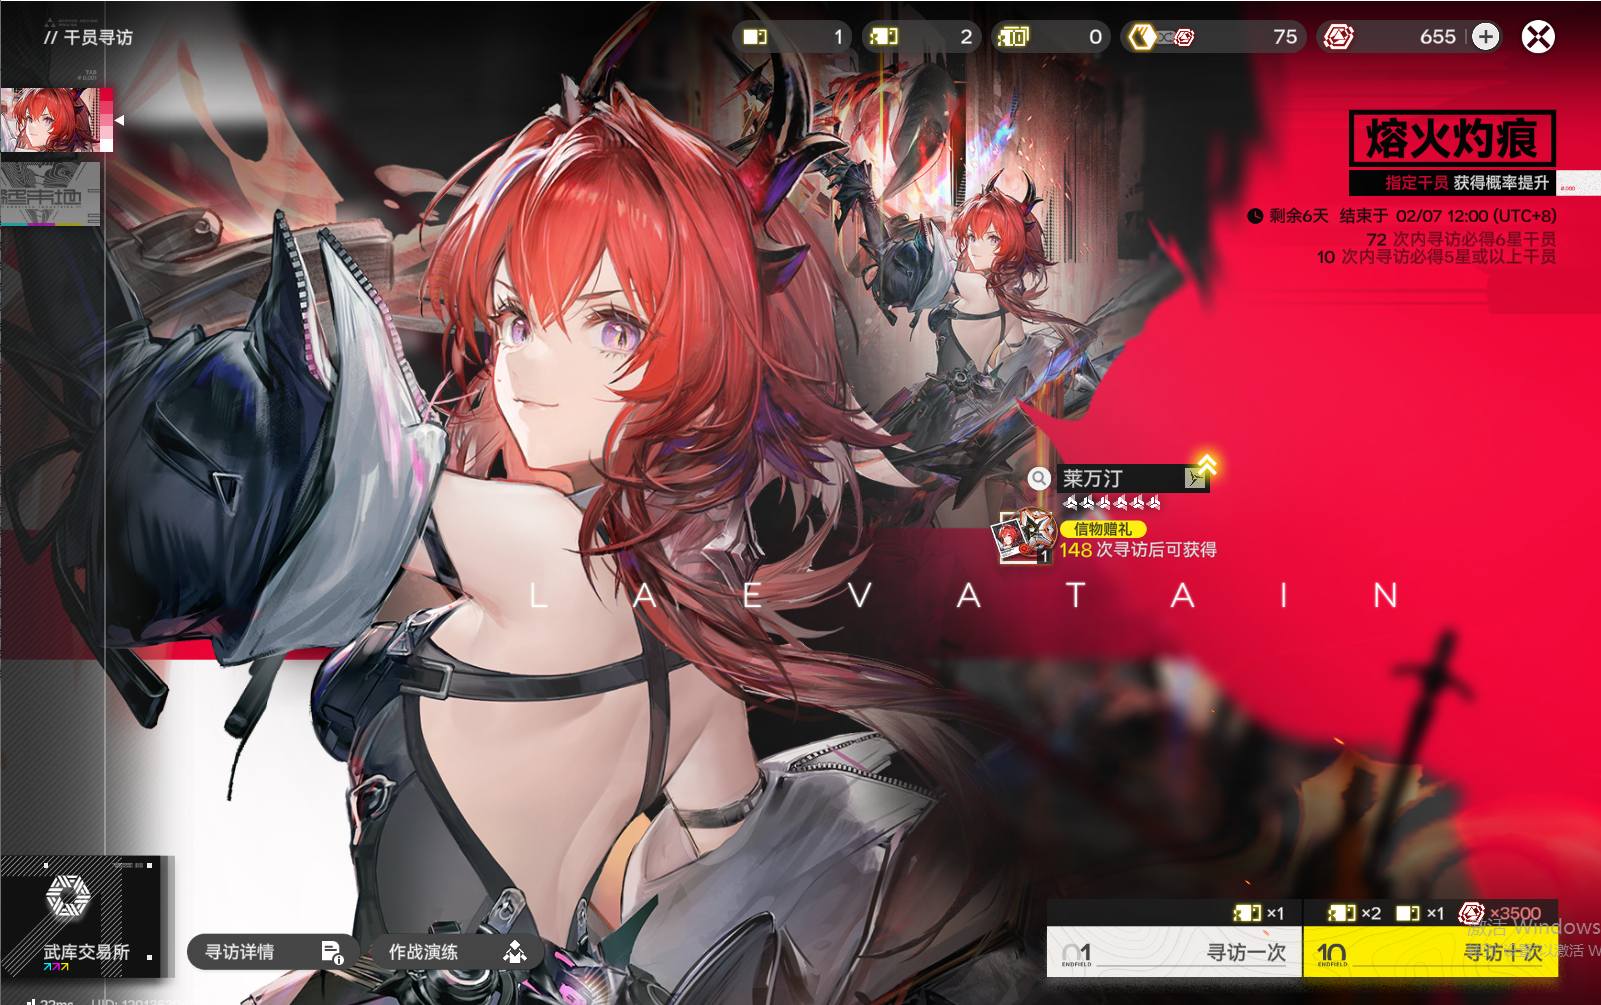Viewport: 1601px width, 1005px height.
Task: Click the ticket icon showing count 2 in top bar
Action: click(884, 37)
